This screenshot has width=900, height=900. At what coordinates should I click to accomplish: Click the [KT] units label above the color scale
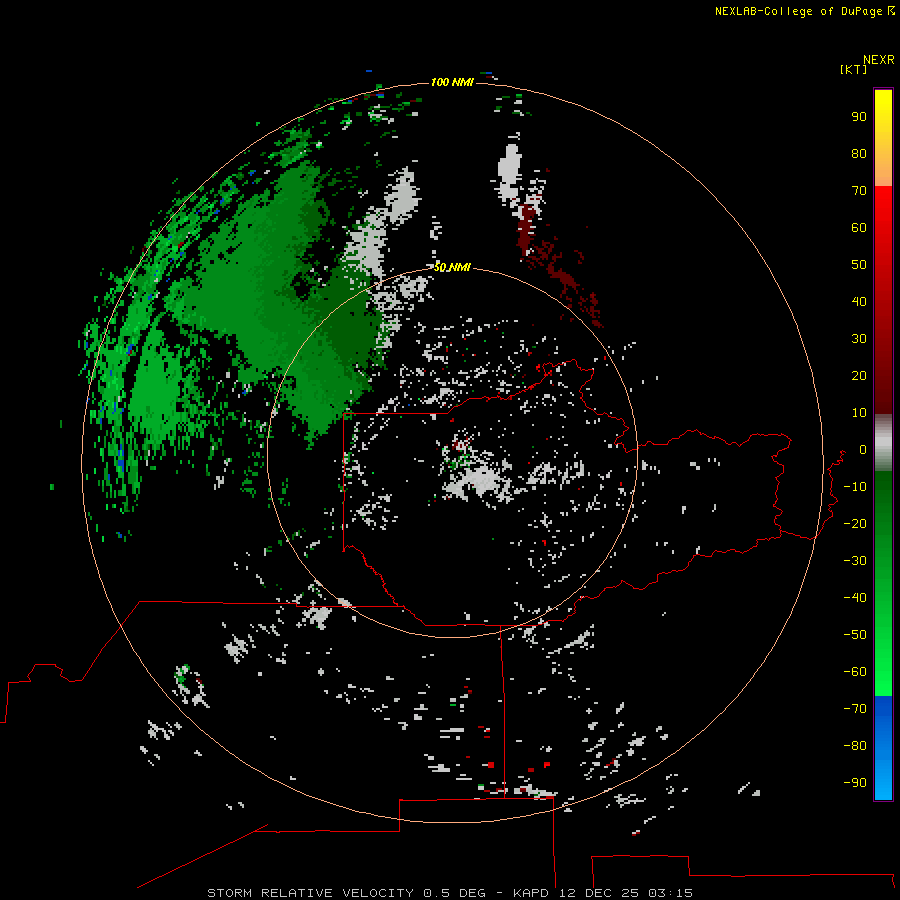click(853, 69)
